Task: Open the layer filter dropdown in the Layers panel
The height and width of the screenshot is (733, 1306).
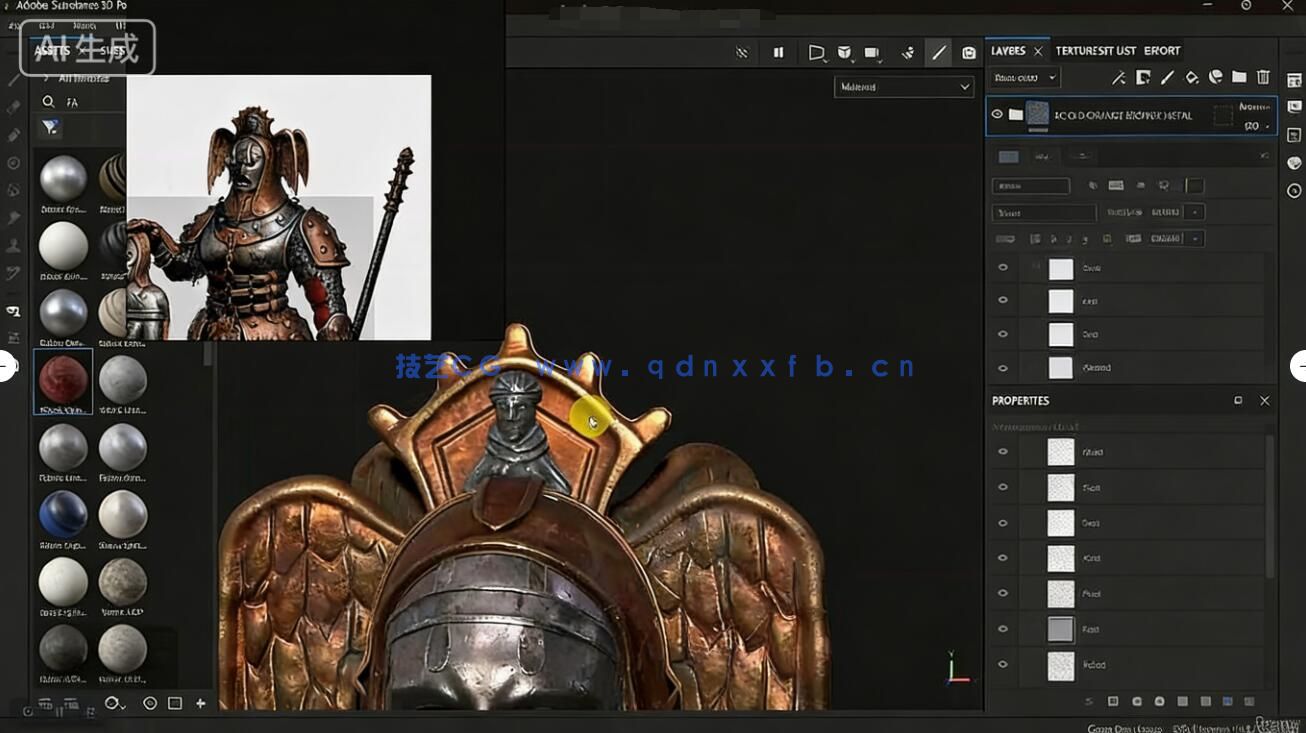Action: [1022, 77]
